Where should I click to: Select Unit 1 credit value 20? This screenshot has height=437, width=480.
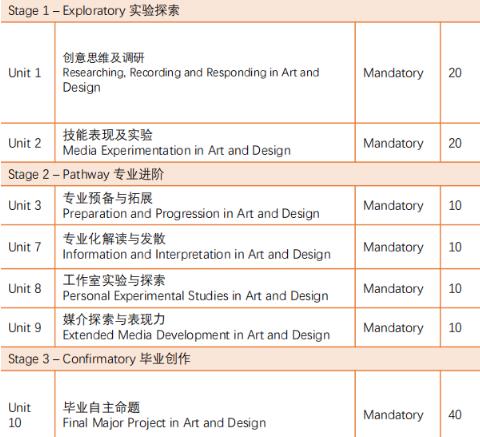coord(455,73)
